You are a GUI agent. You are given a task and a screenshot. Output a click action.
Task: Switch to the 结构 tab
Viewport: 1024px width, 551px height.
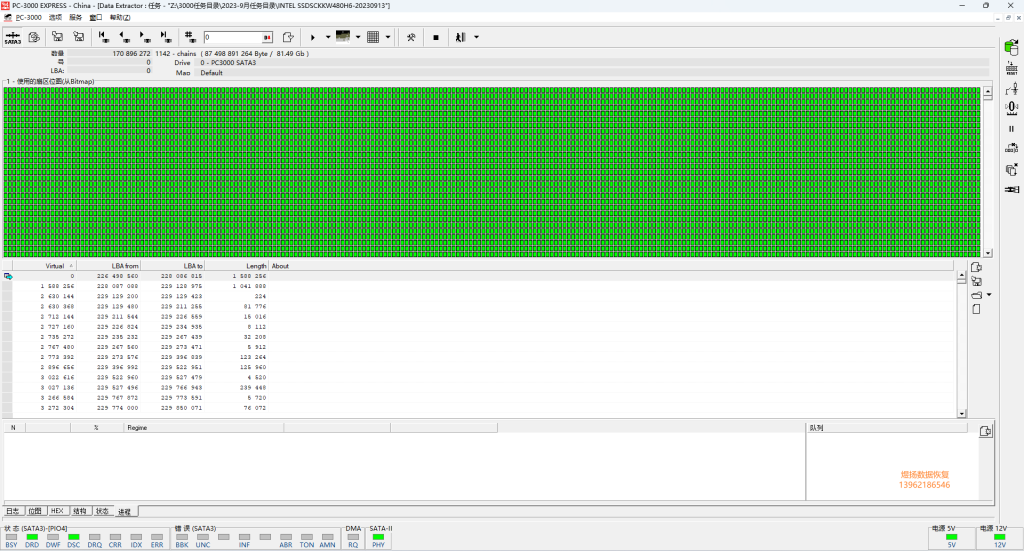click(x=80, y=511)
